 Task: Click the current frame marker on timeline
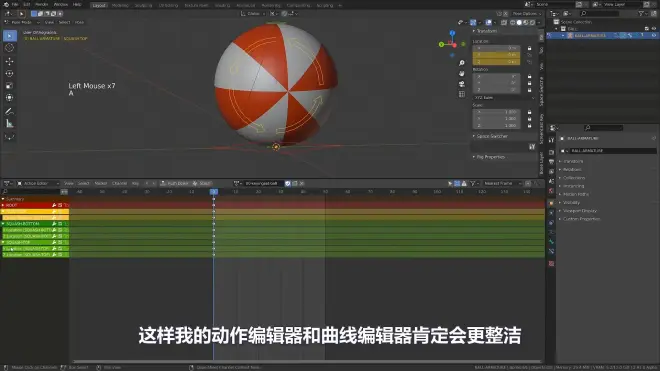point(214,192)
